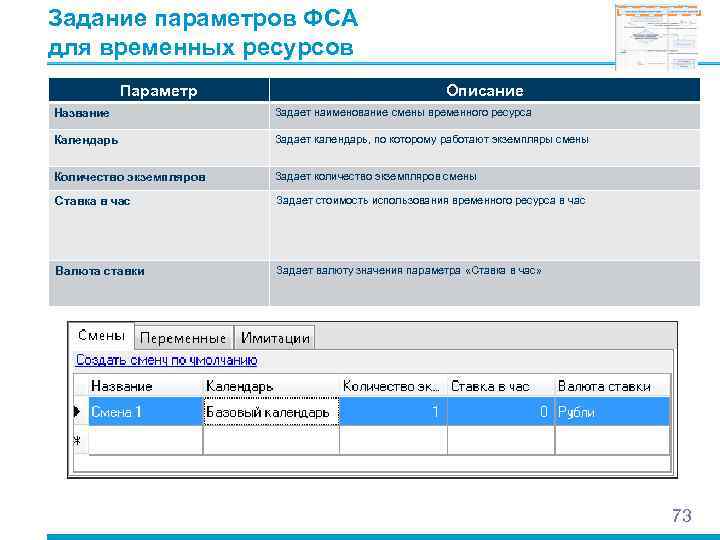The image size is (720, 540).
Task: Click the Валюта ставки column header
Action: coord(612,386)
